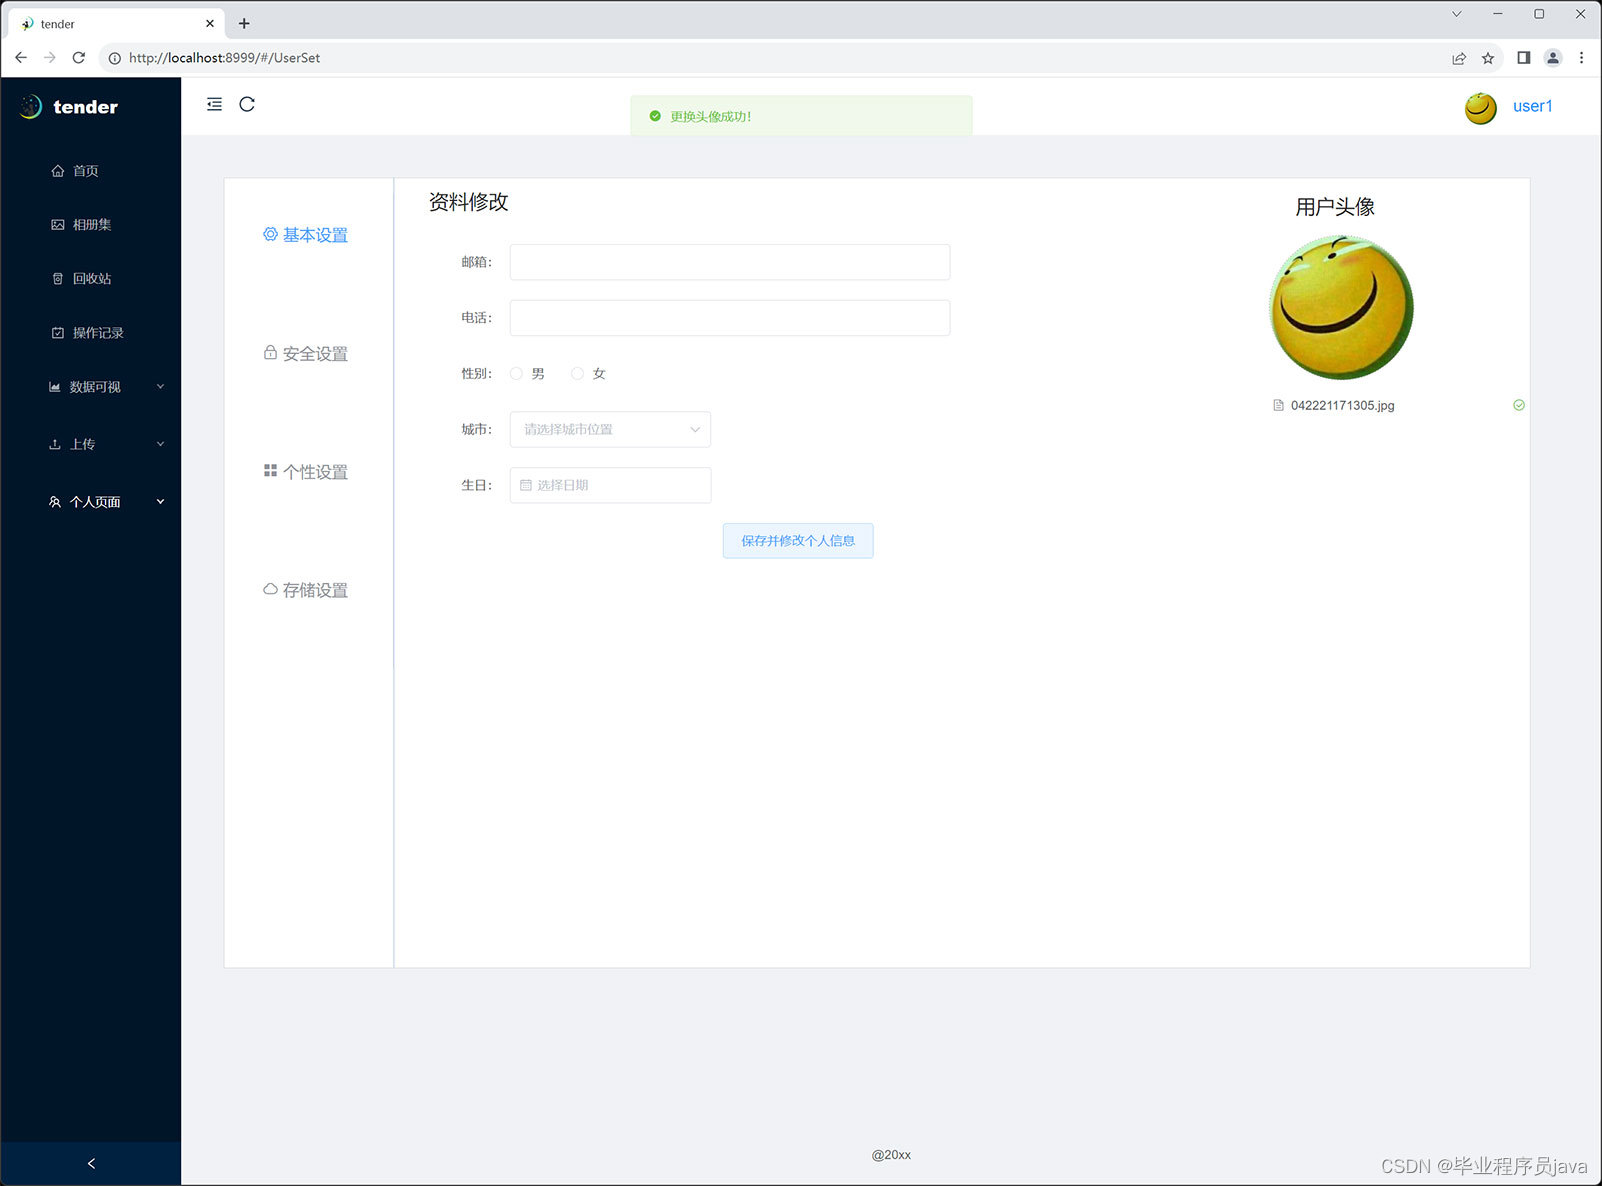Click the 更换头像成功 success notification
This screenshot has width=1602, height=1186.
click(x=801, y=116)
